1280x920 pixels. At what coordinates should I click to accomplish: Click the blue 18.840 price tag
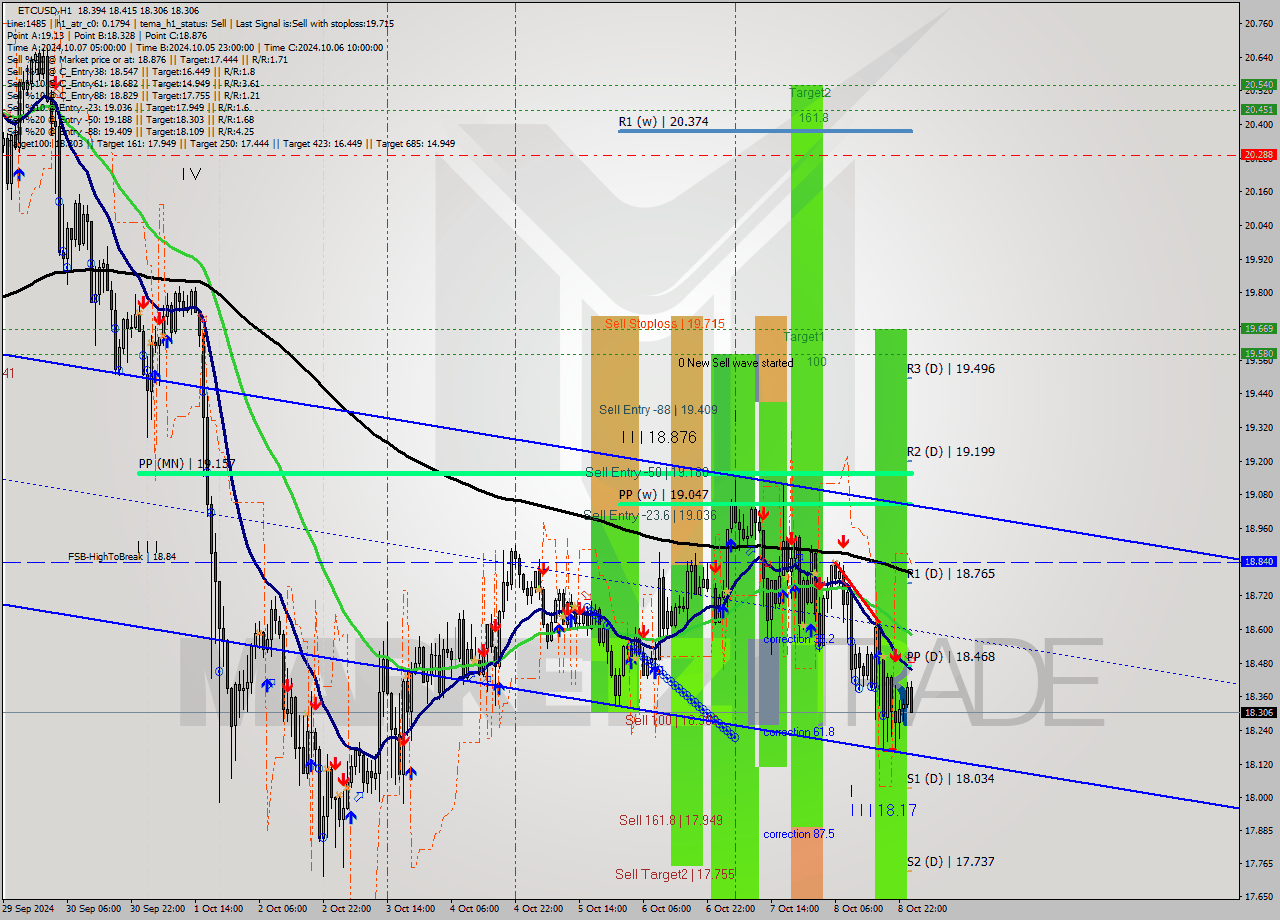[x=1257, y=562]
